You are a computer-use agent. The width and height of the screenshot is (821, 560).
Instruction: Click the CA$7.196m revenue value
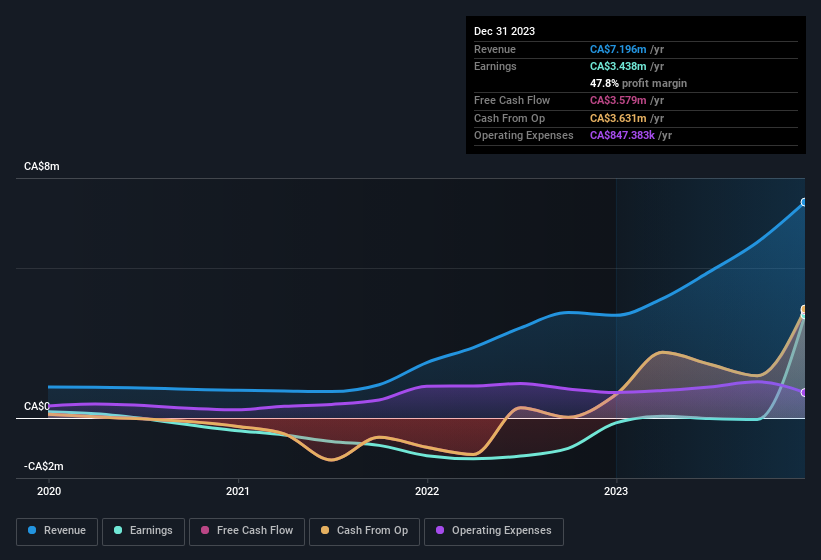point(618,49)
